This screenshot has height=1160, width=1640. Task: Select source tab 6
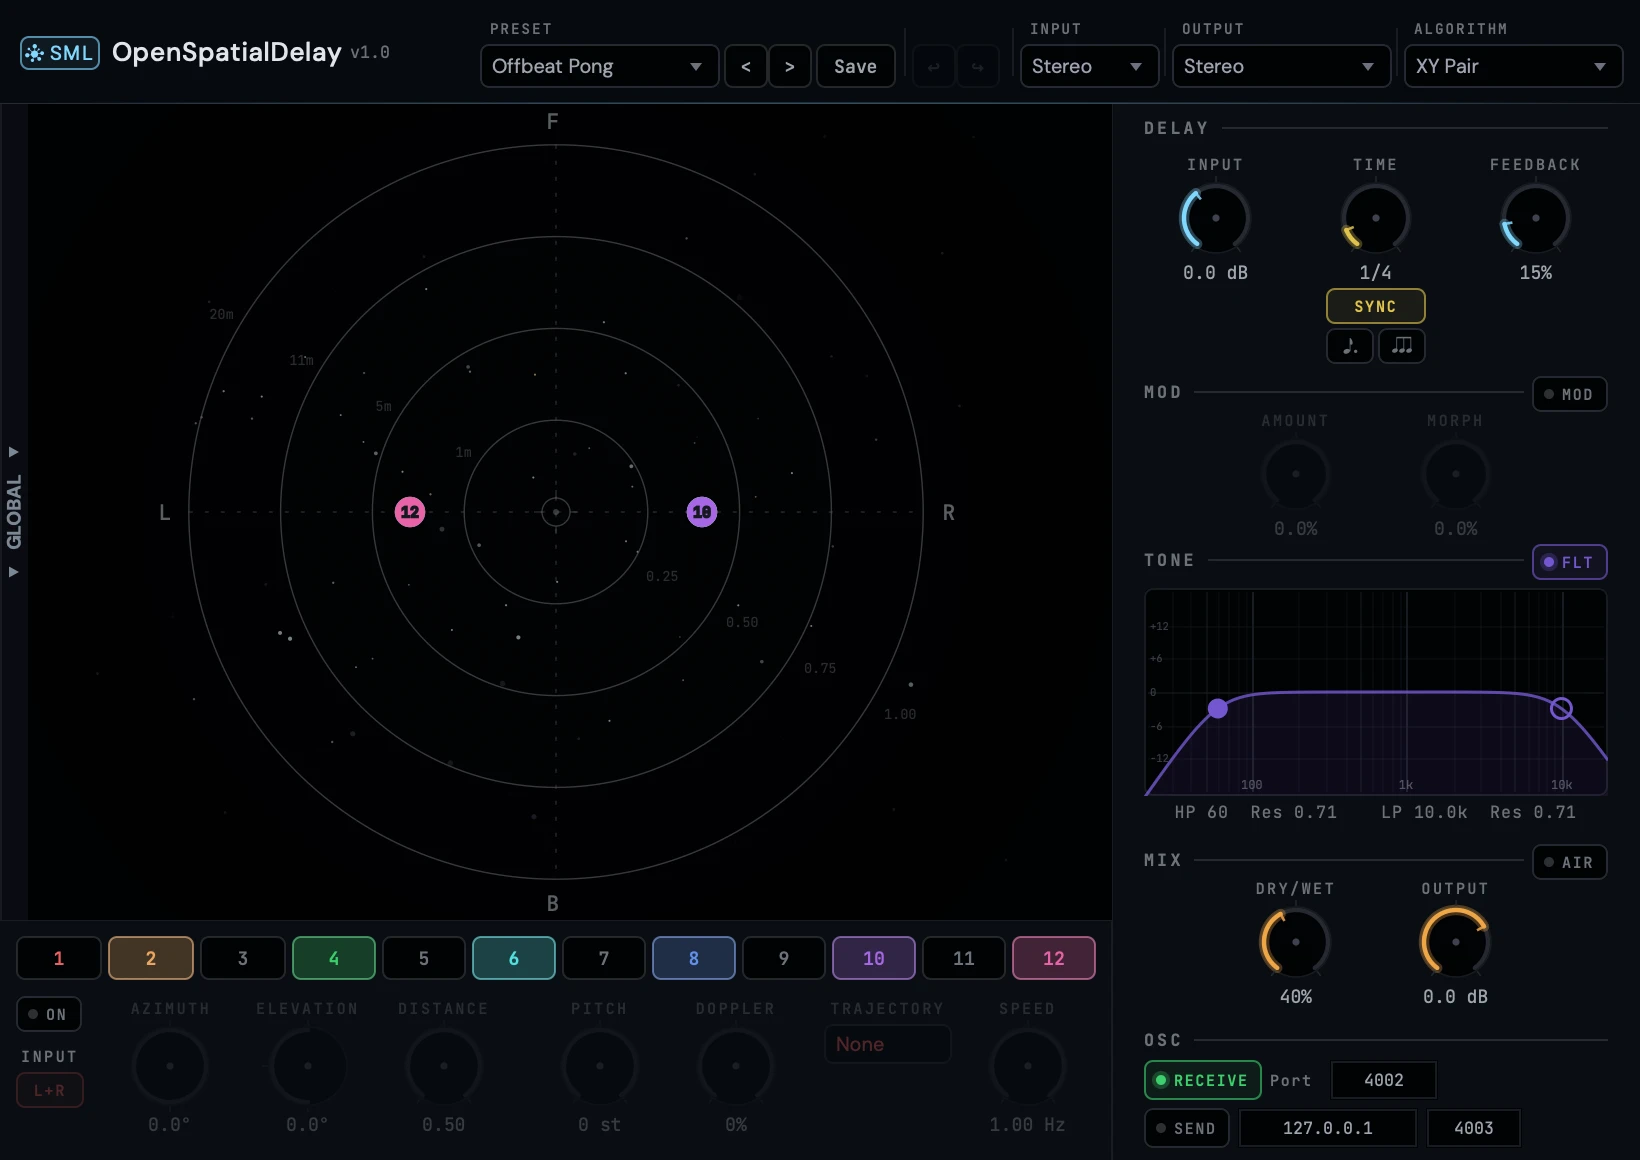coord(514,958)
